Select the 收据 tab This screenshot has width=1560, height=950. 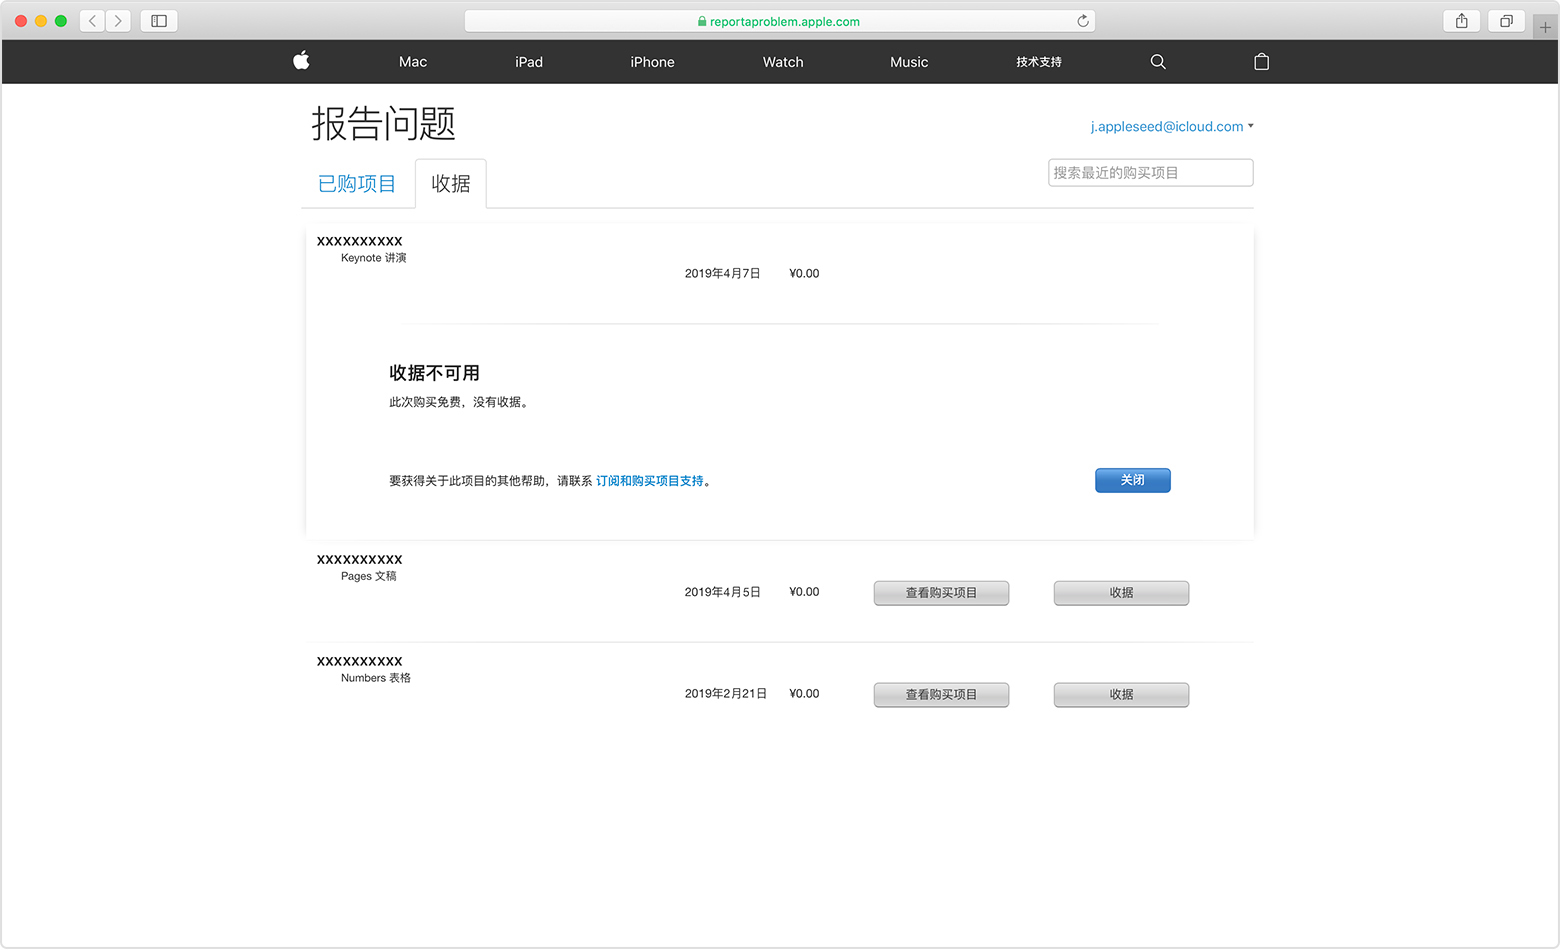click(451, 184)
